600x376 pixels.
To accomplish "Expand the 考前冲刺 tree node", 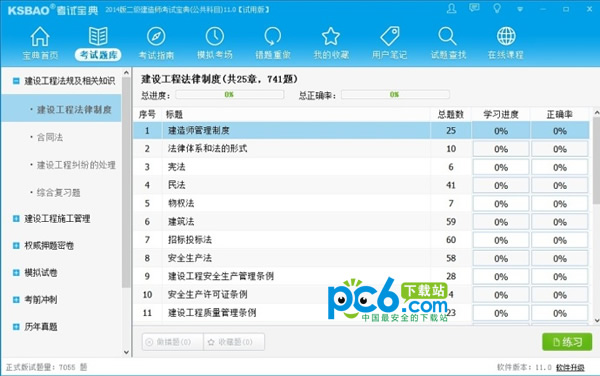I will pyautogui.click(x=16, y=299).
